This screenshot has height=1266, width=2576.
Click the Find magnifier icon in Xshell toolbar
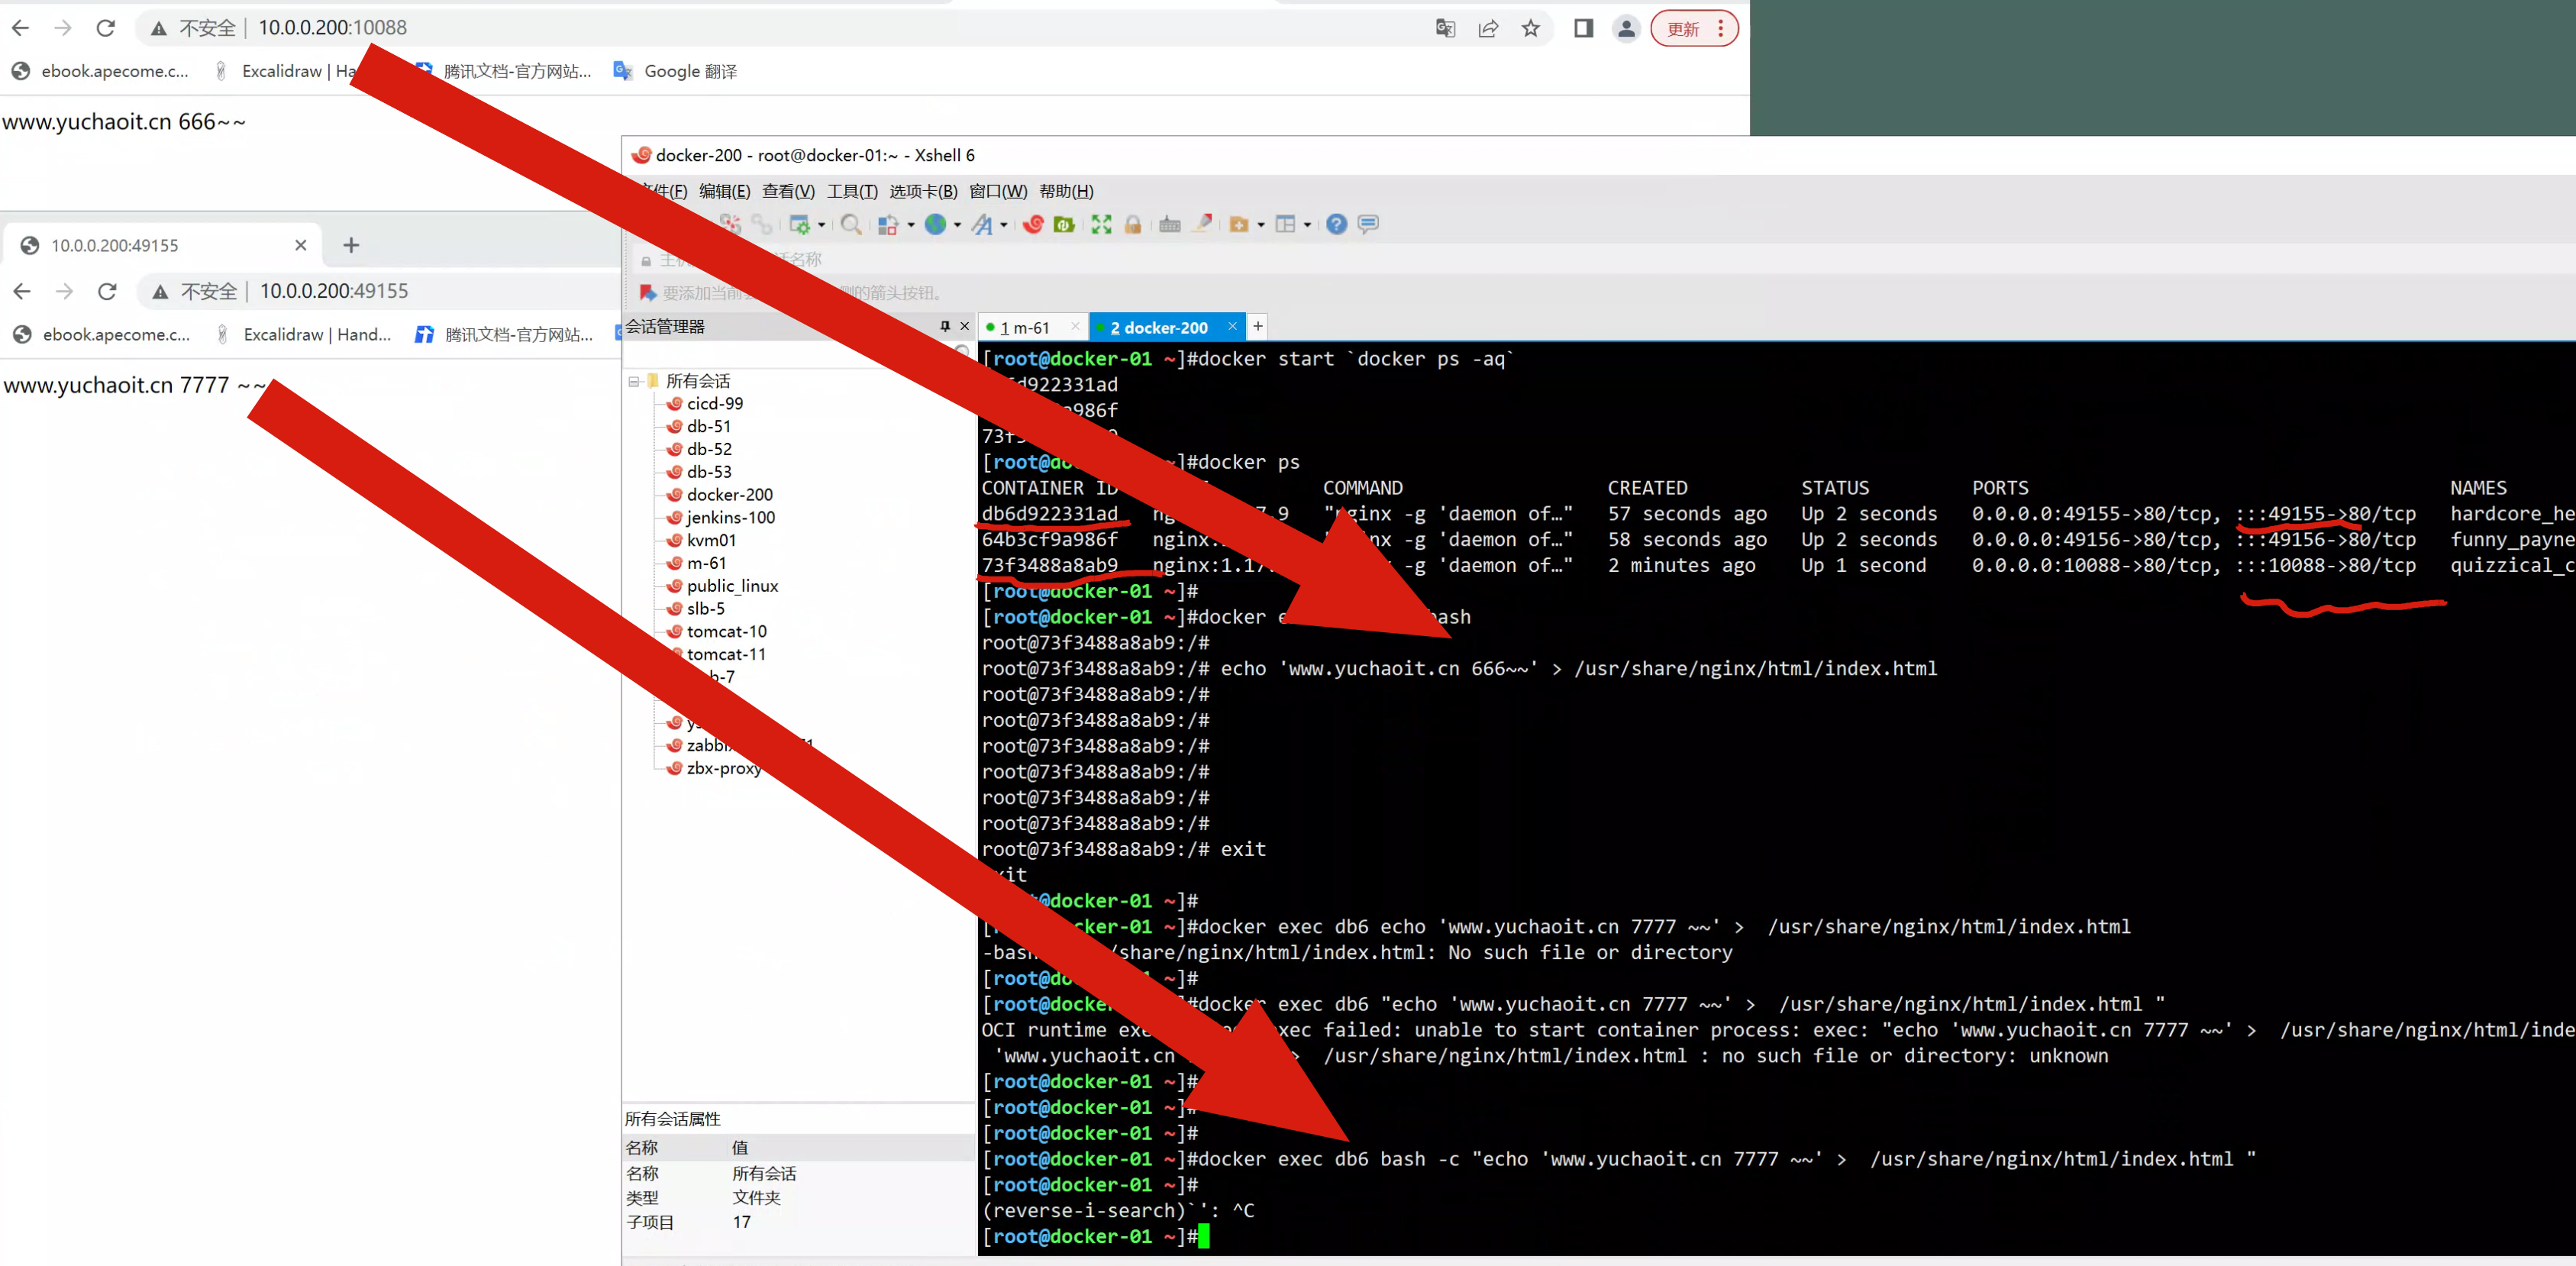(850, 224)
